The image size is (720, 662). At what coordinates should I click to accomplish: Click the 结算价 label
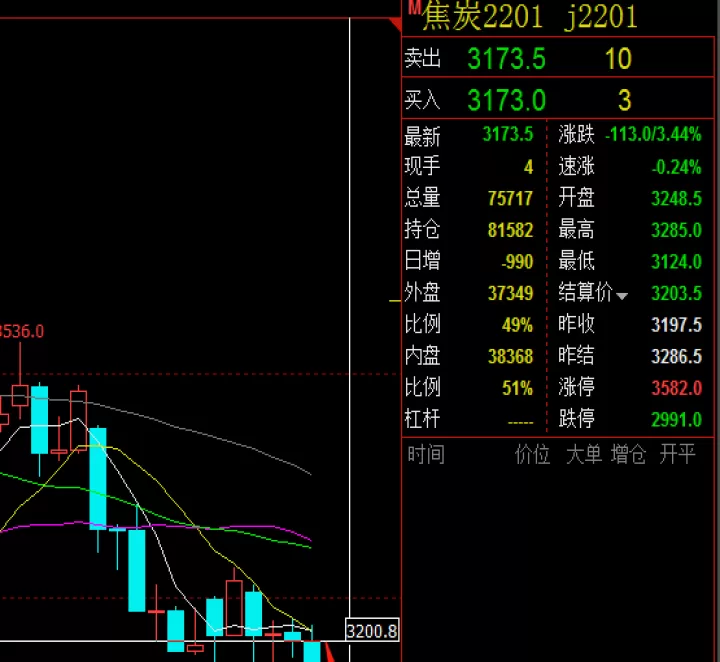click(x=585, y=292)
